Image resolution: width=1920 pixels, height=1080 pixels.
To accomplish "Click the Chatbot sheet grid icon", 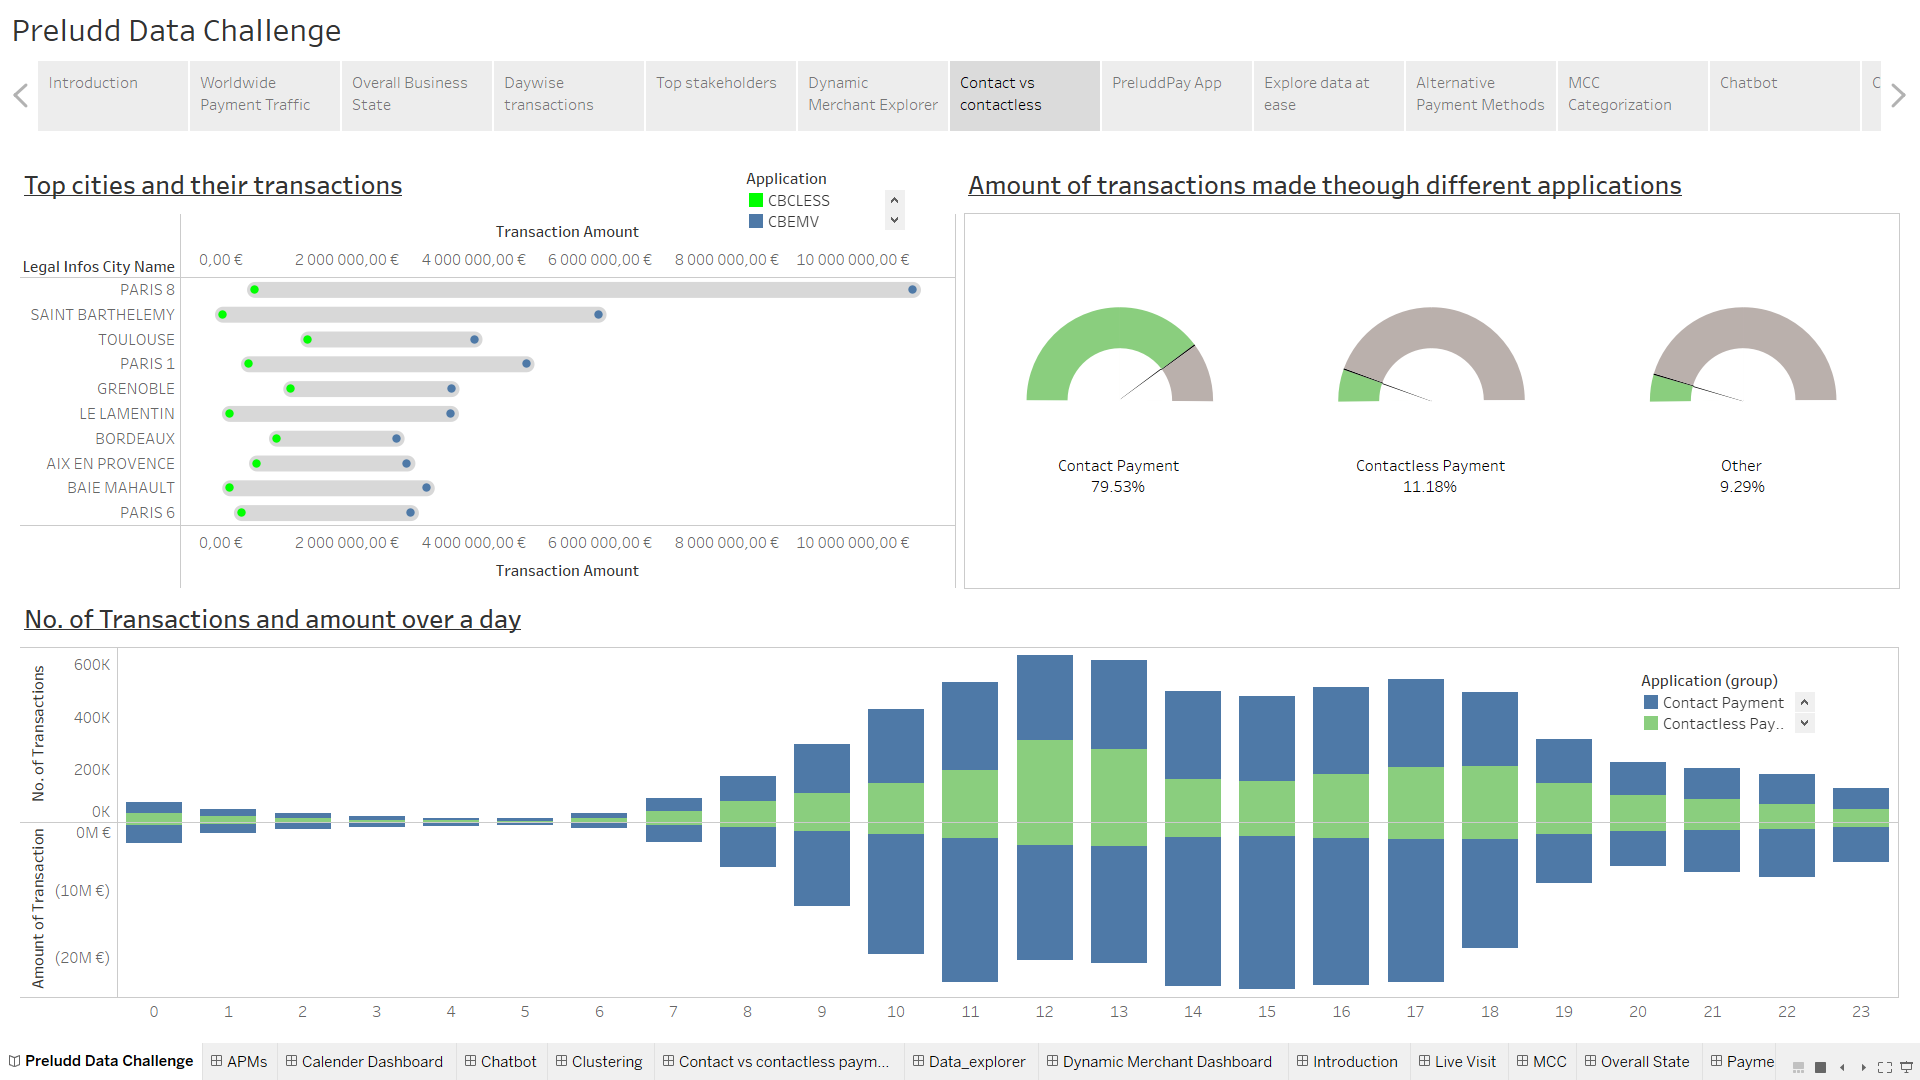I will [x=470, y=1061].
